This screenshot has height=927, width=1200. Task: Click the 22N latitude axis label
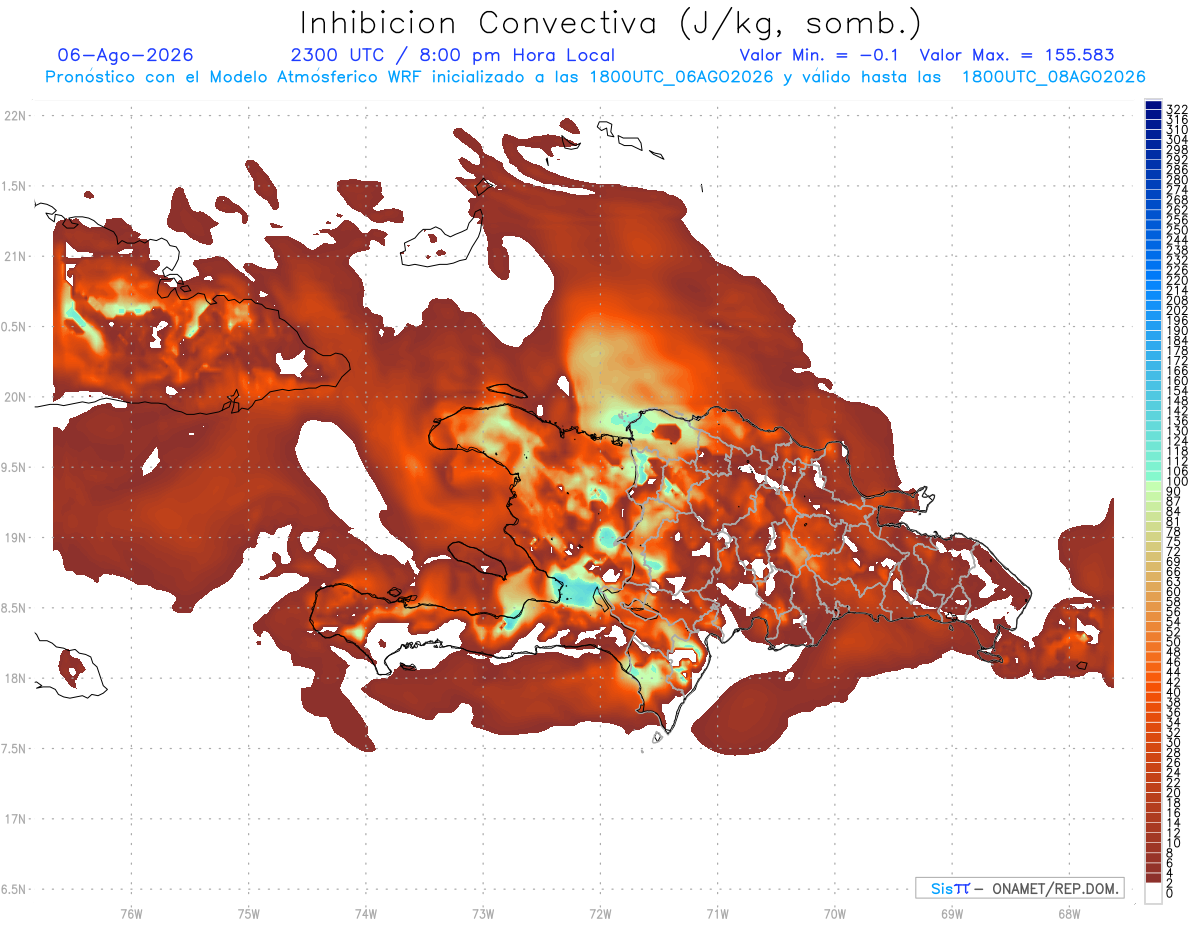point(15,115)
